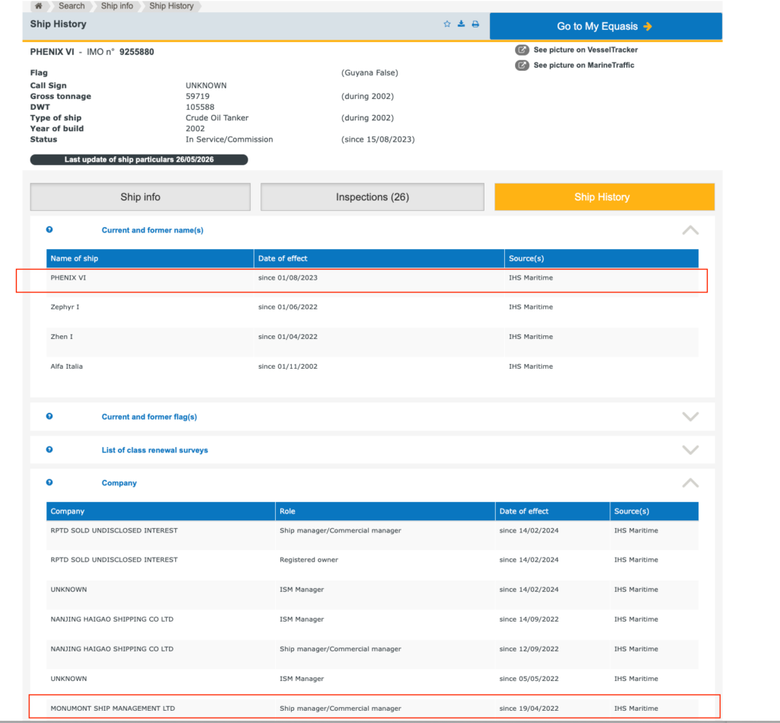Click help icon beside List of class renewal surveys
The image size is (780, 723).
pyautogui.click(x=49, y=449)
